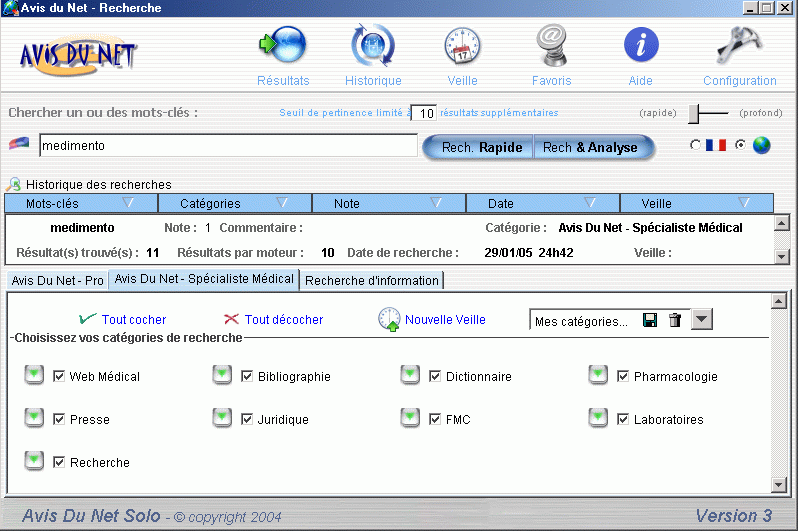Viewport: 798px width, 531px height.
Task: Click the supplementary results number field
Action: [424, 113]
